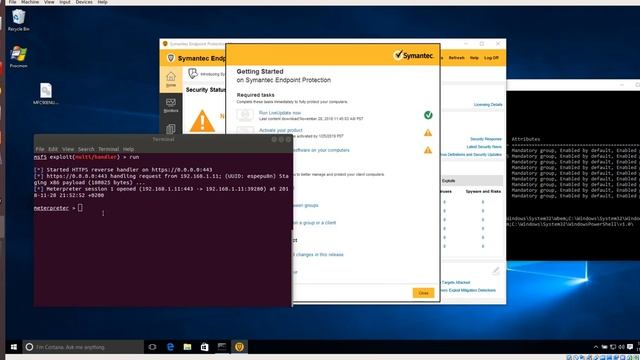Click Cortana Ask me anything search box
Screen dimensions: 640x360
83,347
